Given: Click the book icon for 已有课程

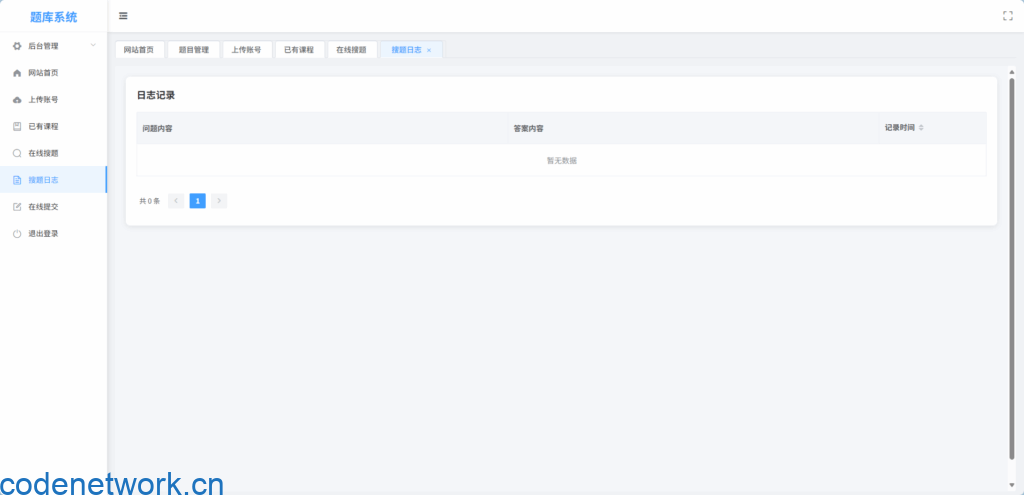Looking at the screenshot, I should 17,126.
